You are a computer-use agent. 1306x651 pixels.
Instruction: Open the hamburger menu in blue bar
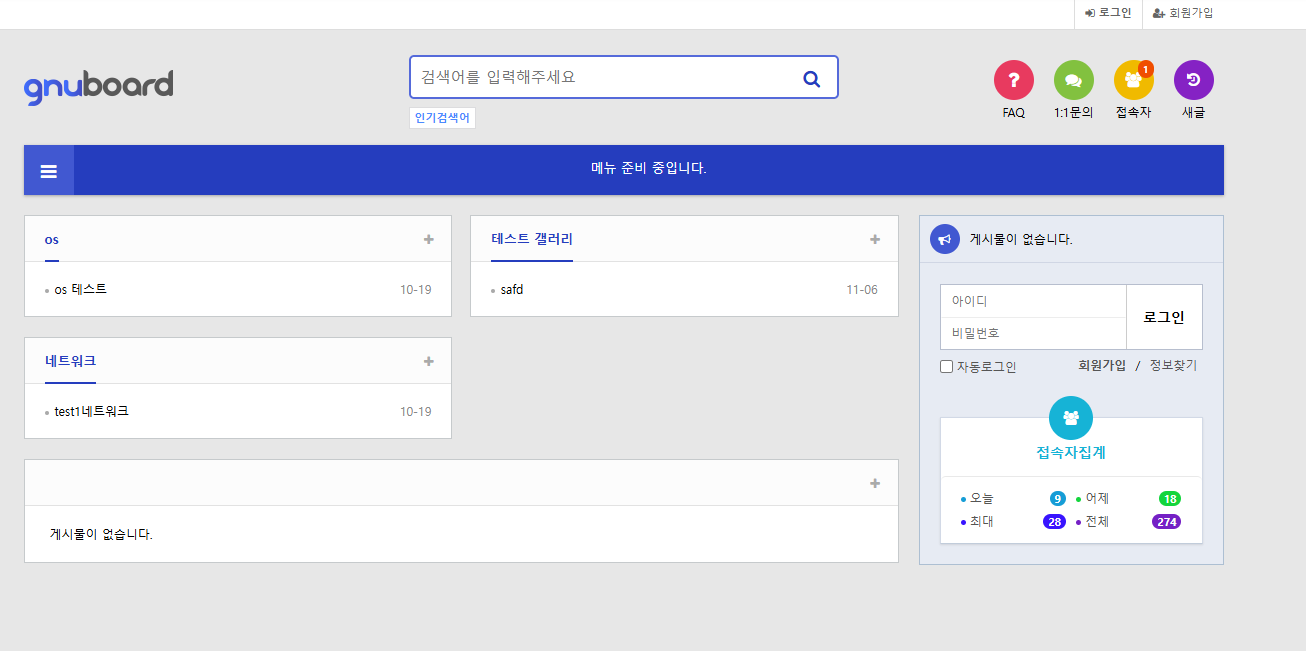(x=49, y=171)
